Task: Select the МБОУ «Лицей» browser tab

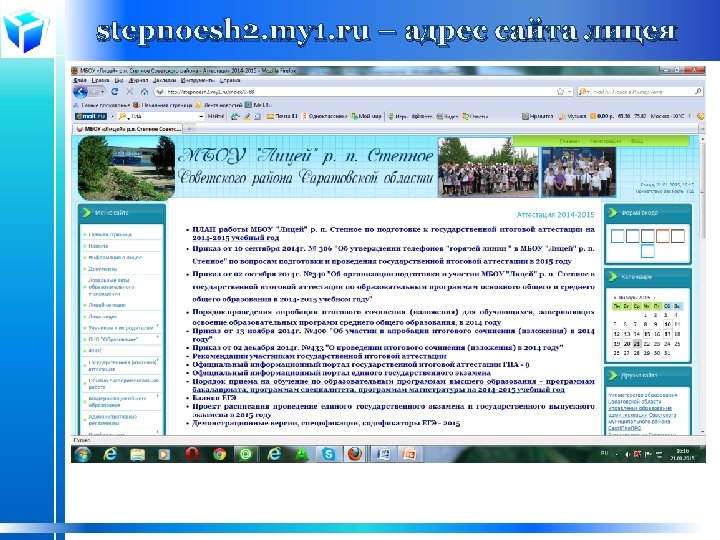Action: [x=129, y=129]
